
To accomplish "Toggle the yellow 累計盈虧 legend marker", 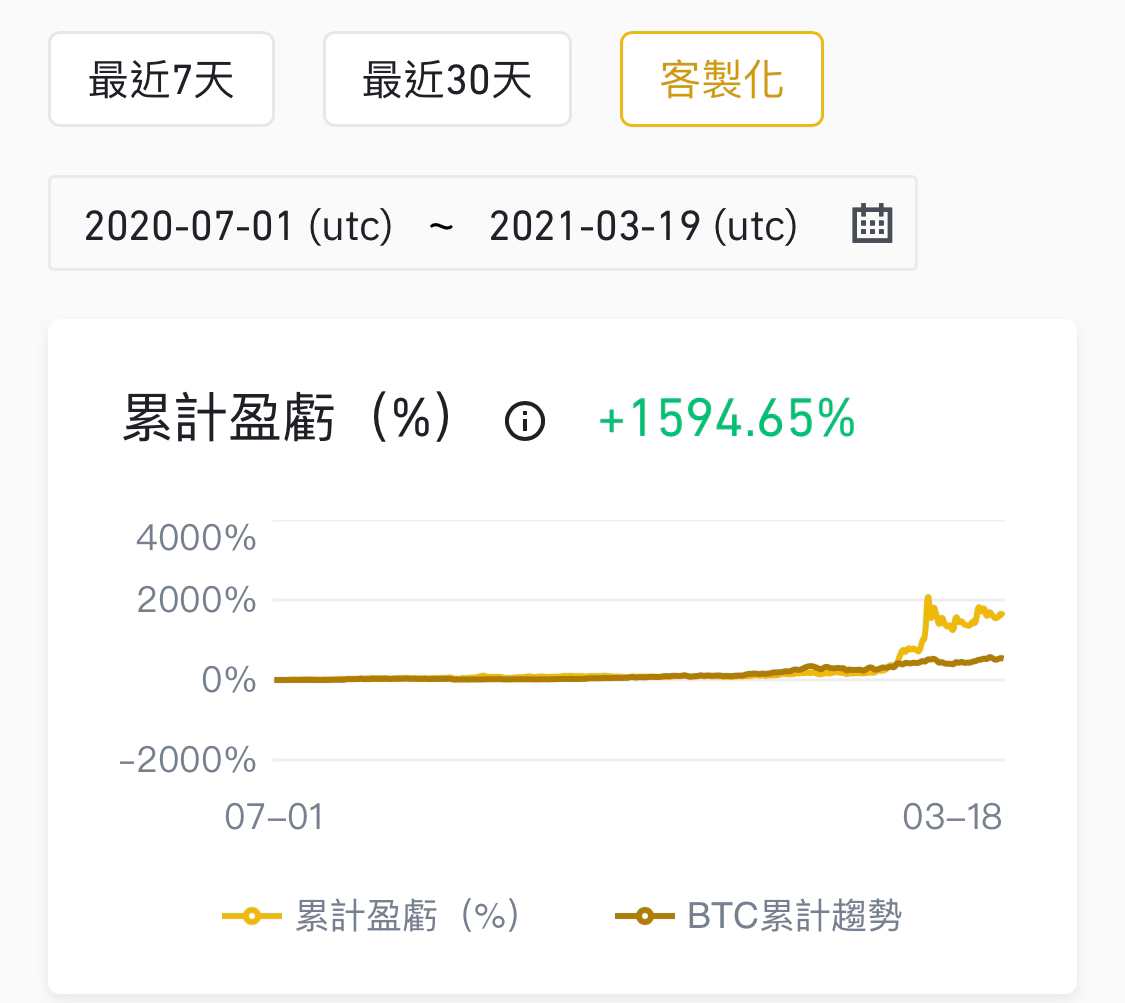I will [x=252, y=916].
